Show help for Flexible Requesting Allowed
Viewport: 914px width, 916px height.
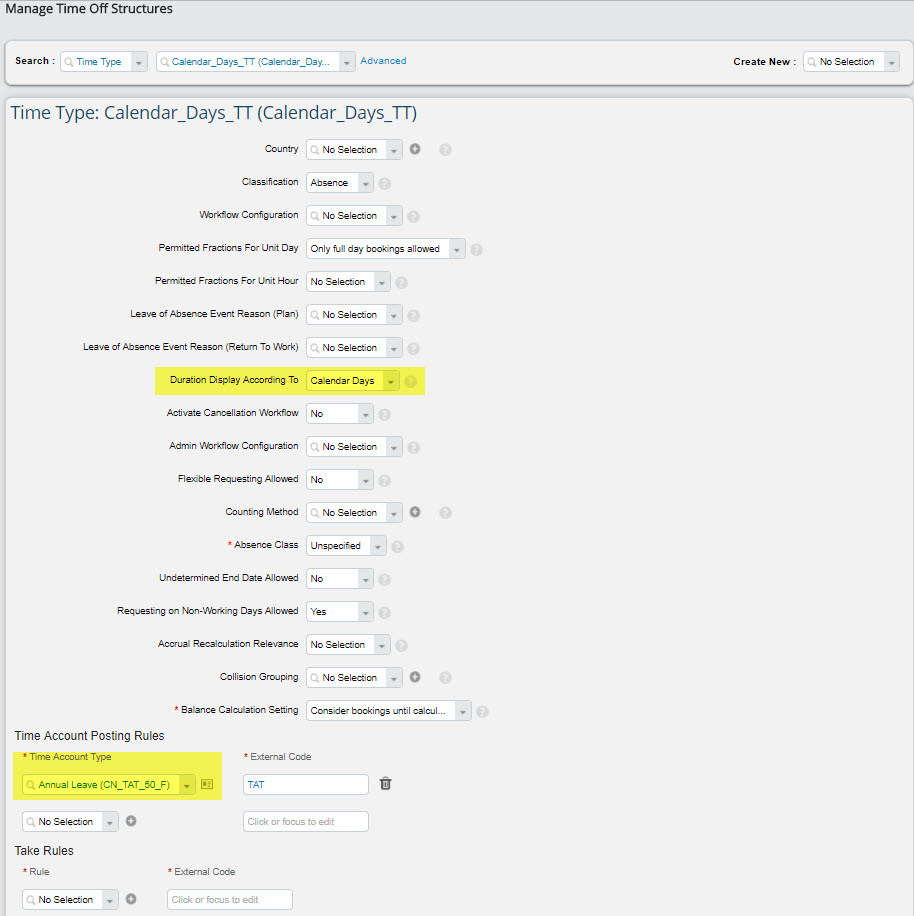point(384,481)
